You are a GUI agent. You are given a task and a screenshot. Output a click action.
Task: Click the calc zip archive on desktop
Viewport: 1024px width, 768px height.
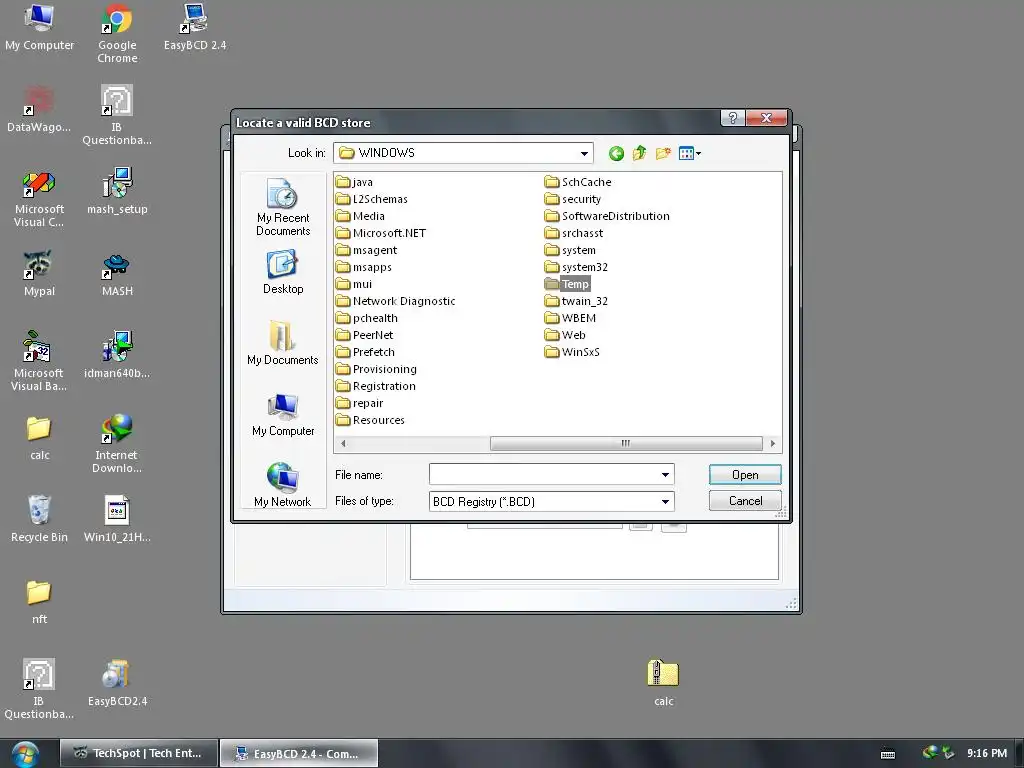(x=663, y=683)
